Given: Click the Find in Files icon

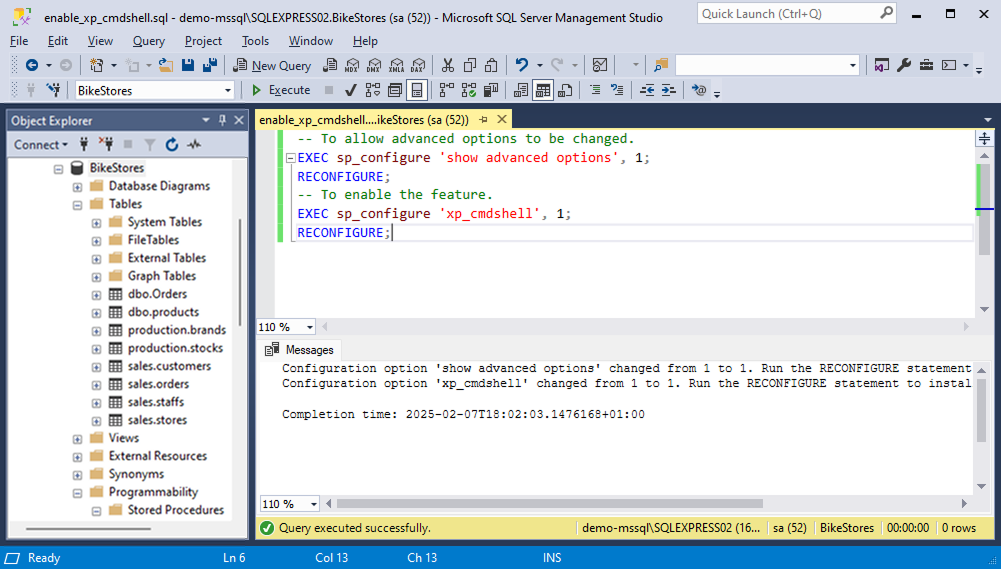Looking at the screenshot, I should (661, 65).
